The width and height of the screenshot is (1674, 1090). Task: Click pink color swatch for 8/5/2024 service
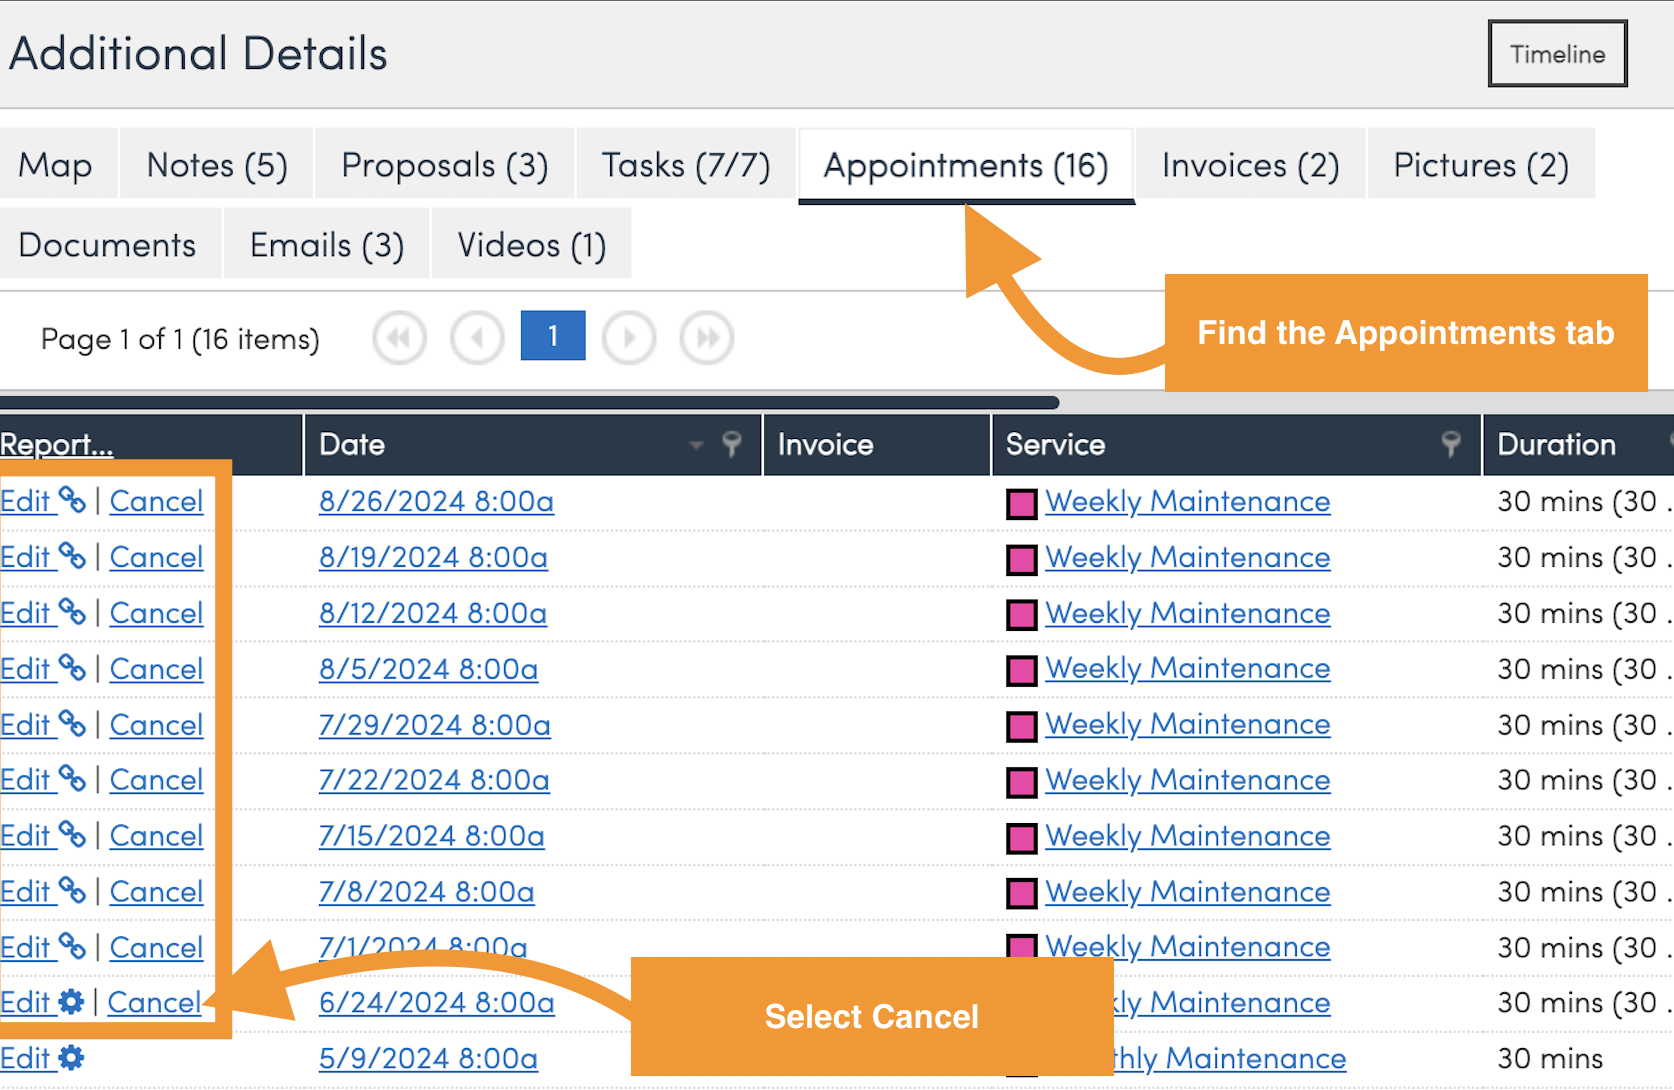point(1021,670)
